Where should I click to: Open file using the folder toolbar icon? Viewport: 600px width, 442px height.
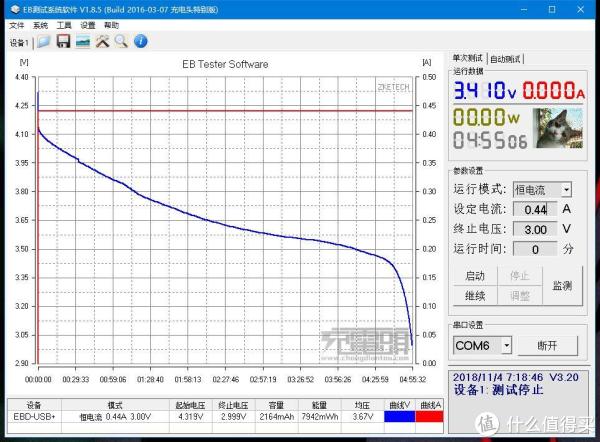[43, 41]
